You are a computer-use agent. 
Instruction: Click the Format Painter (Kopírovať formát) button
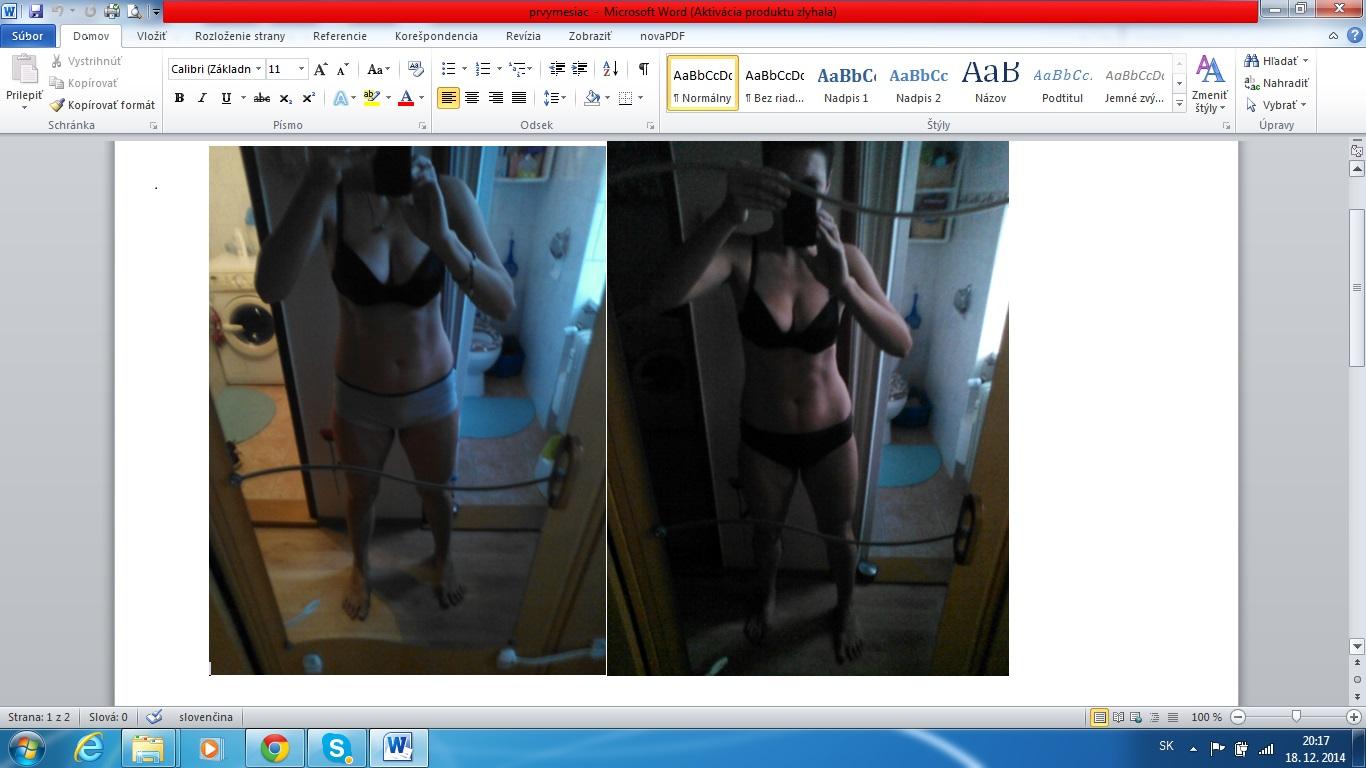(103, 105)
